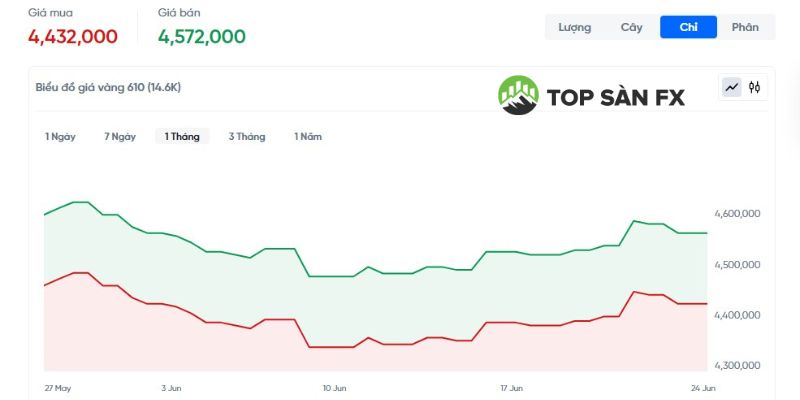
Task: Select the Chỉ unit toggle
Action: pos(688,27)
